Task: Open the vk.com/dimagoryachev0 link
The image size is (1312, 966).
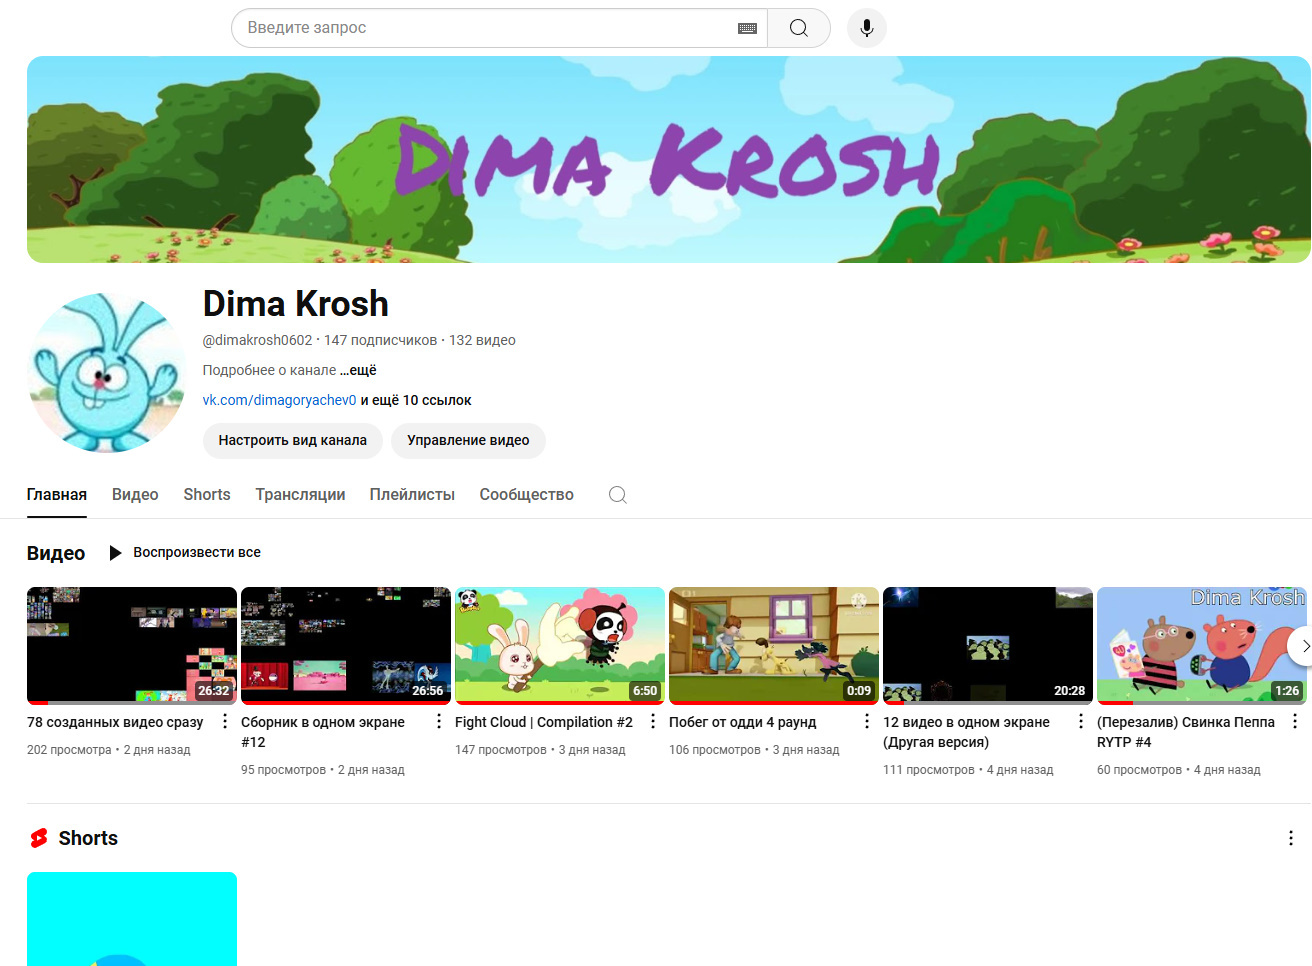Action: pyautogui.click(x=280, y=400)
